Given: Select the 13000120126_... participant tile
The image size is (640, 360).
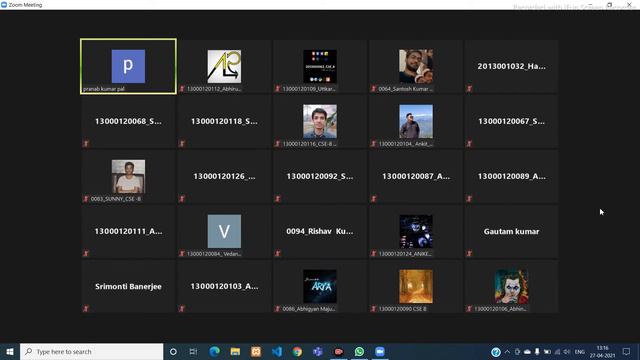Looking at the screenshot, I should 224,176.
